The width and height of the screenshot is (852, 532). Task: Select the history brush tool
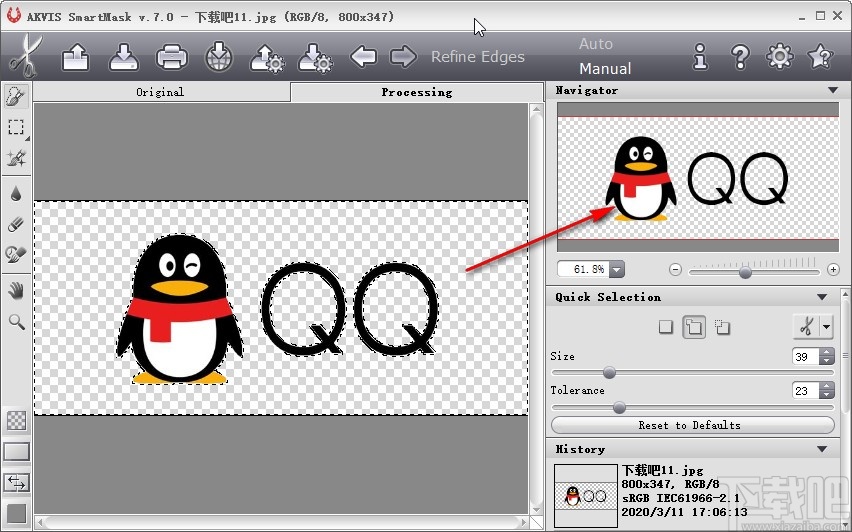(x=16, y=254)
